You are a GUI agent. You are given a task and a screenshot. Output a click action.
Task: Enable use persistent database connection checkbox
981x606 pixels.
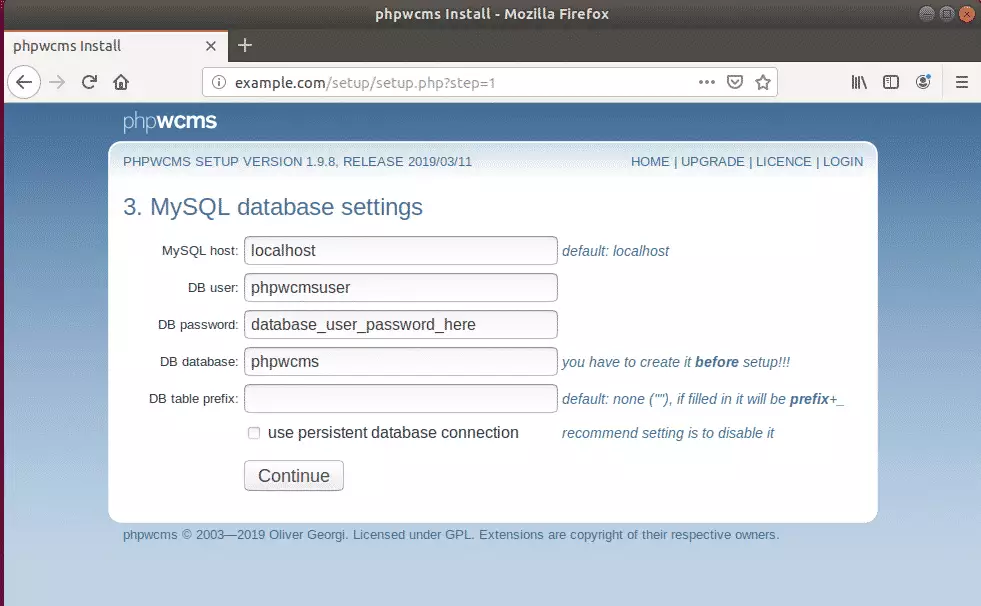tap(253, 433)
